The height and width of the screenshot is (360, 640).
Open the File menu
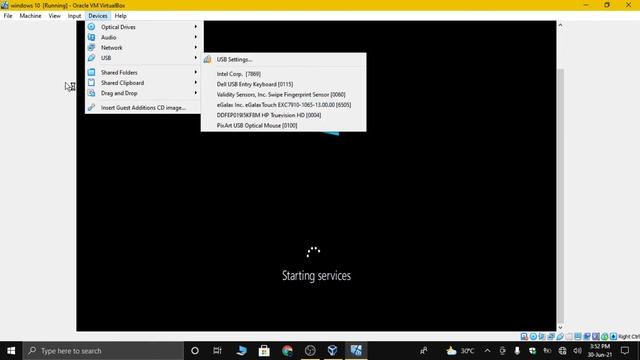[8, 16]
